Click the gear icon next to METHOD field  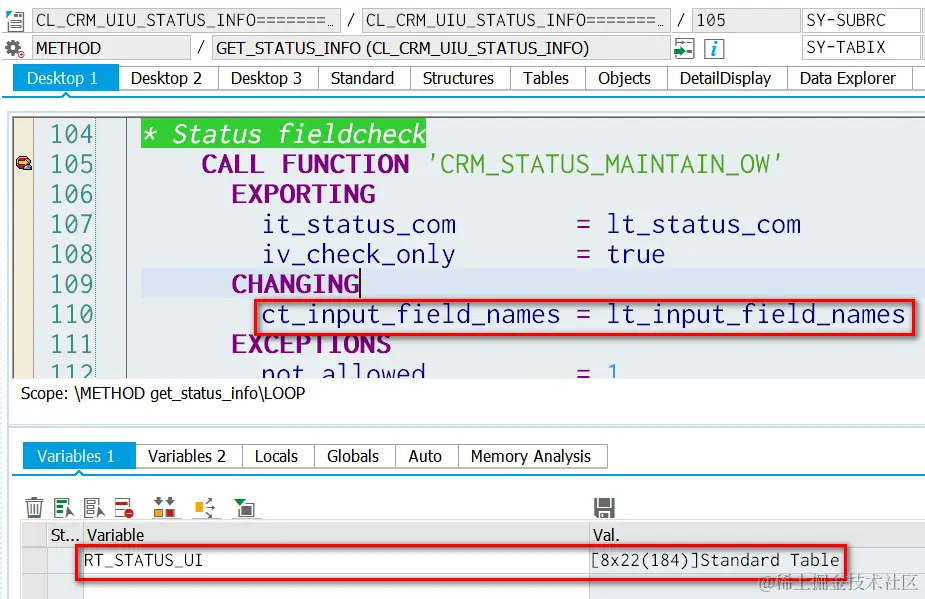pos(14,48)
